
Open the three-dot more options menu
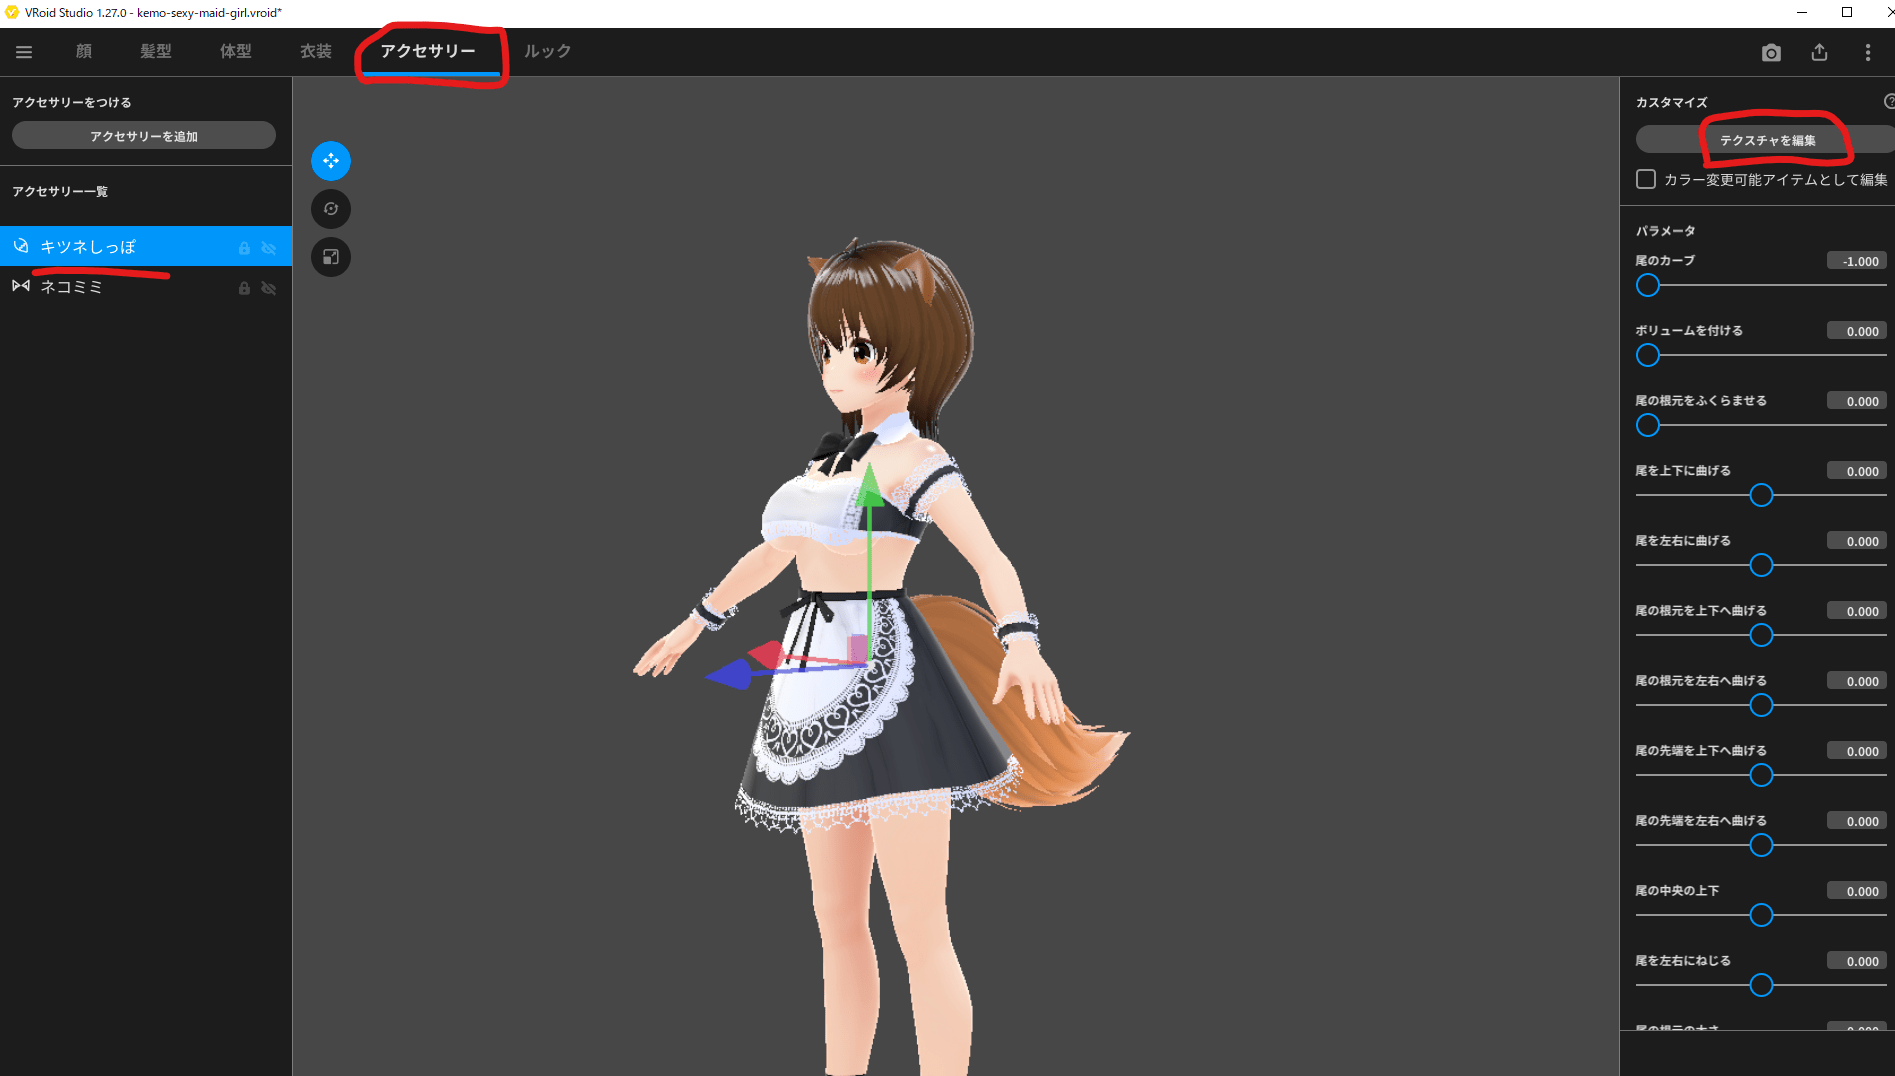tap(1867, 53)
